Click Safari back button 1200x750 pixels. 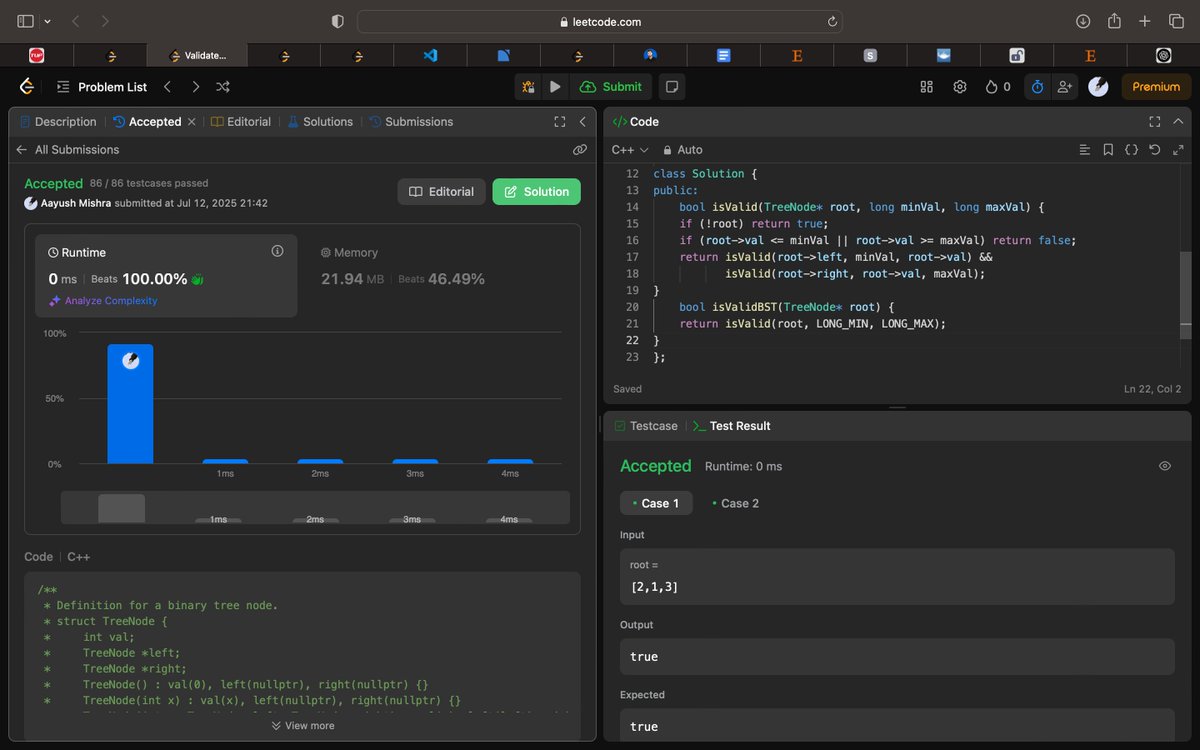(x=76, y=21)
